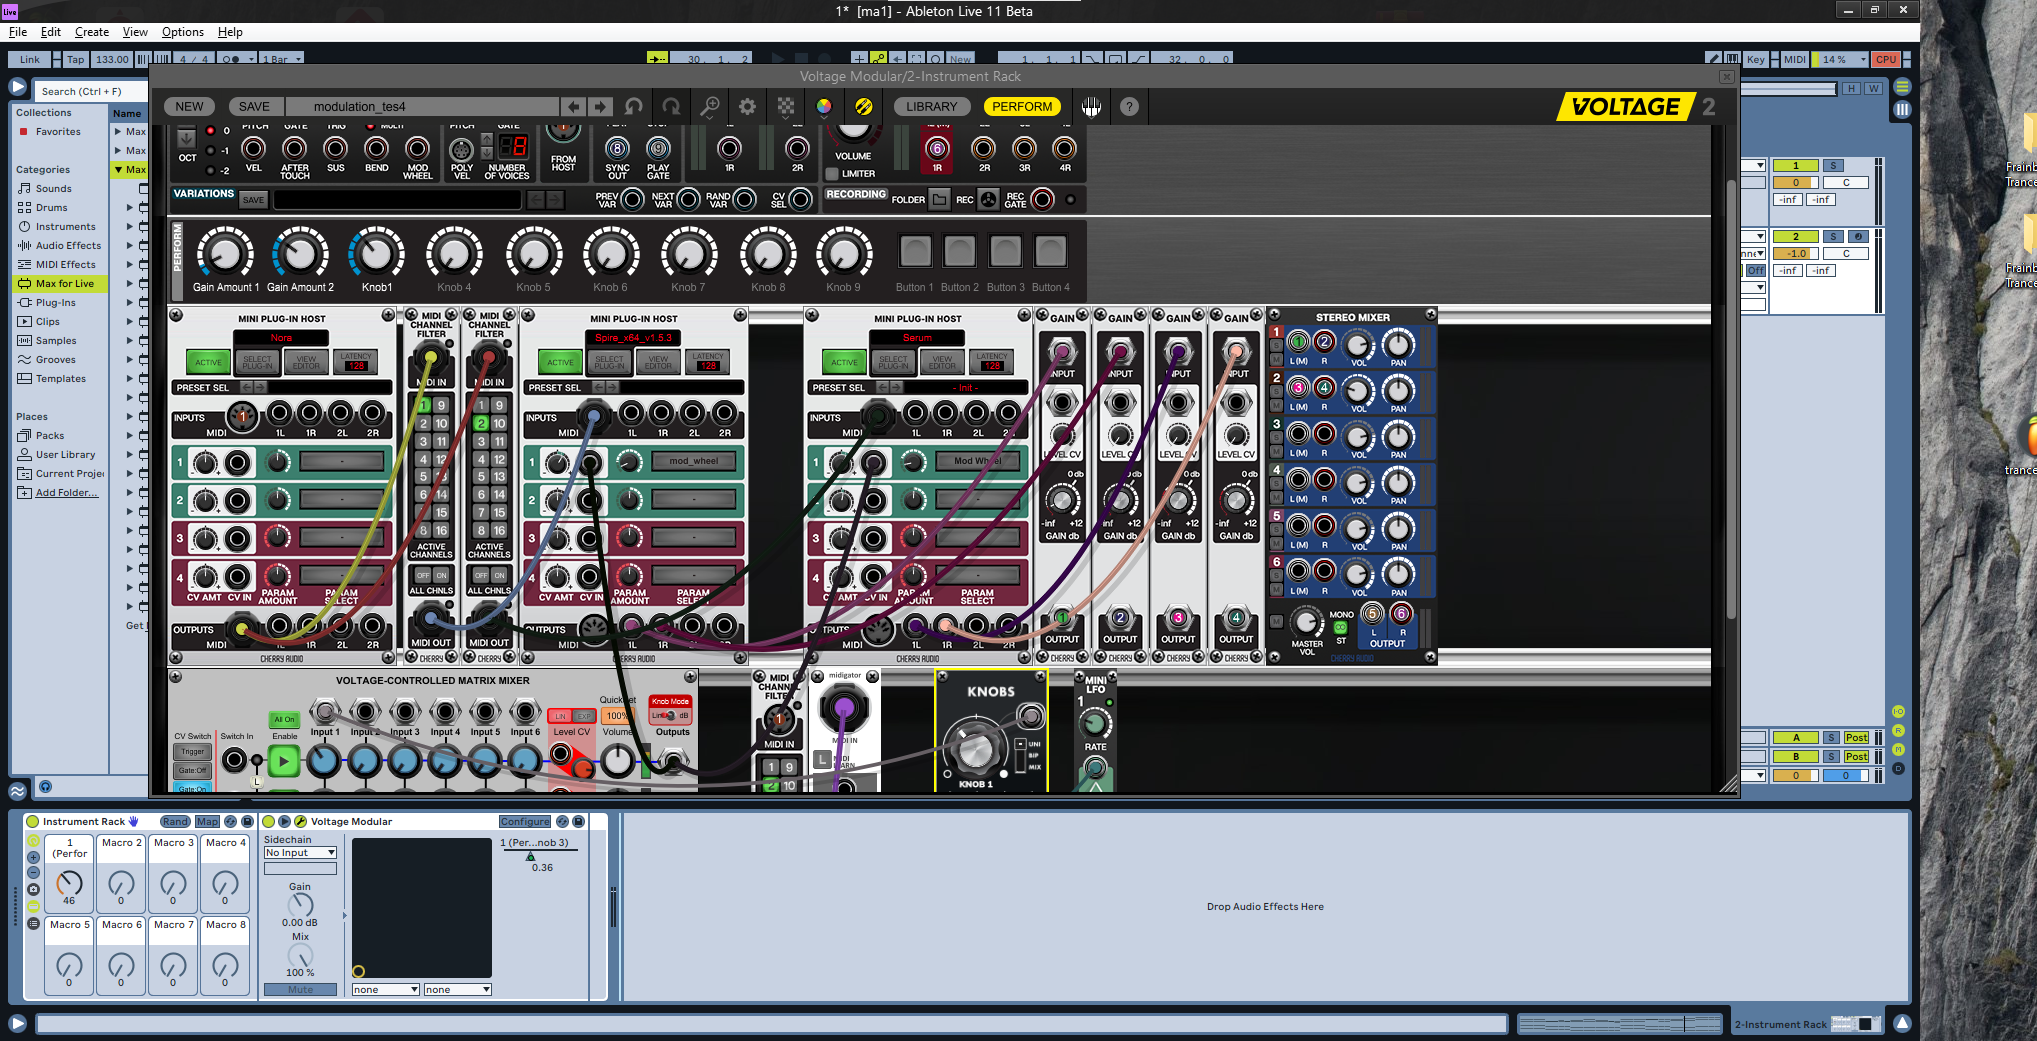Open Voltage settings gear
The image size is (2037, 1041).
(747, 106)
